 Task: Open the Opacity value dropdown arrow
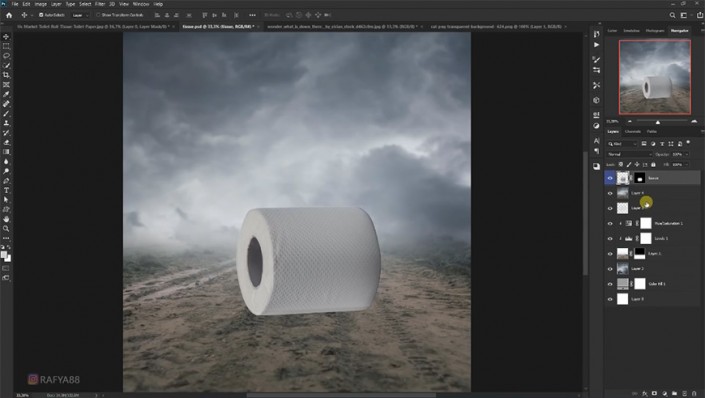pyautogui.click(x=686, y=154)
